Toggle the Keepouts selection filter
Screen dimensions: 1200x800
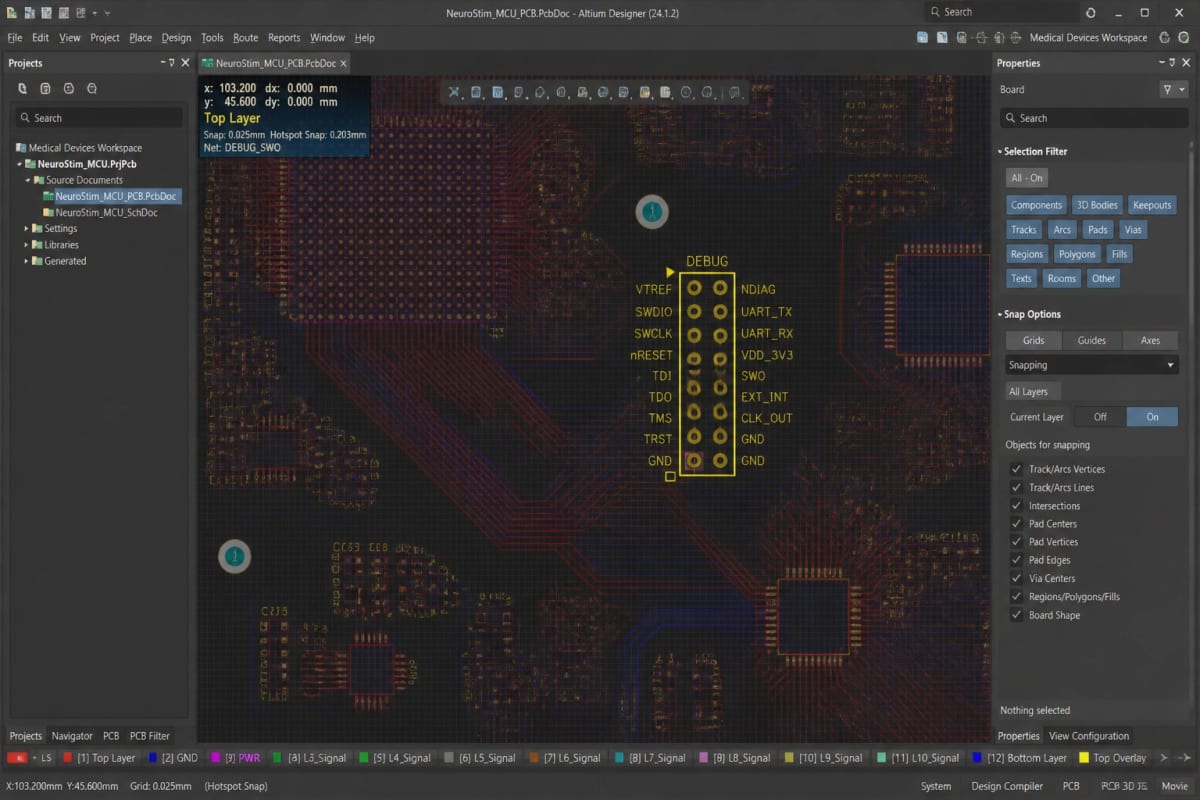point(1152,205)
